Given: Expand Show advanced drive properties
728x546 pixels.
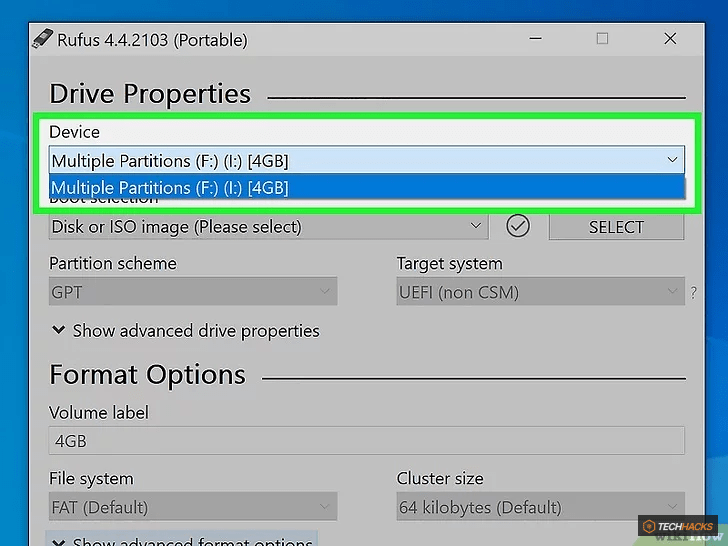Looking at the screenshot, I should (186, 331).
